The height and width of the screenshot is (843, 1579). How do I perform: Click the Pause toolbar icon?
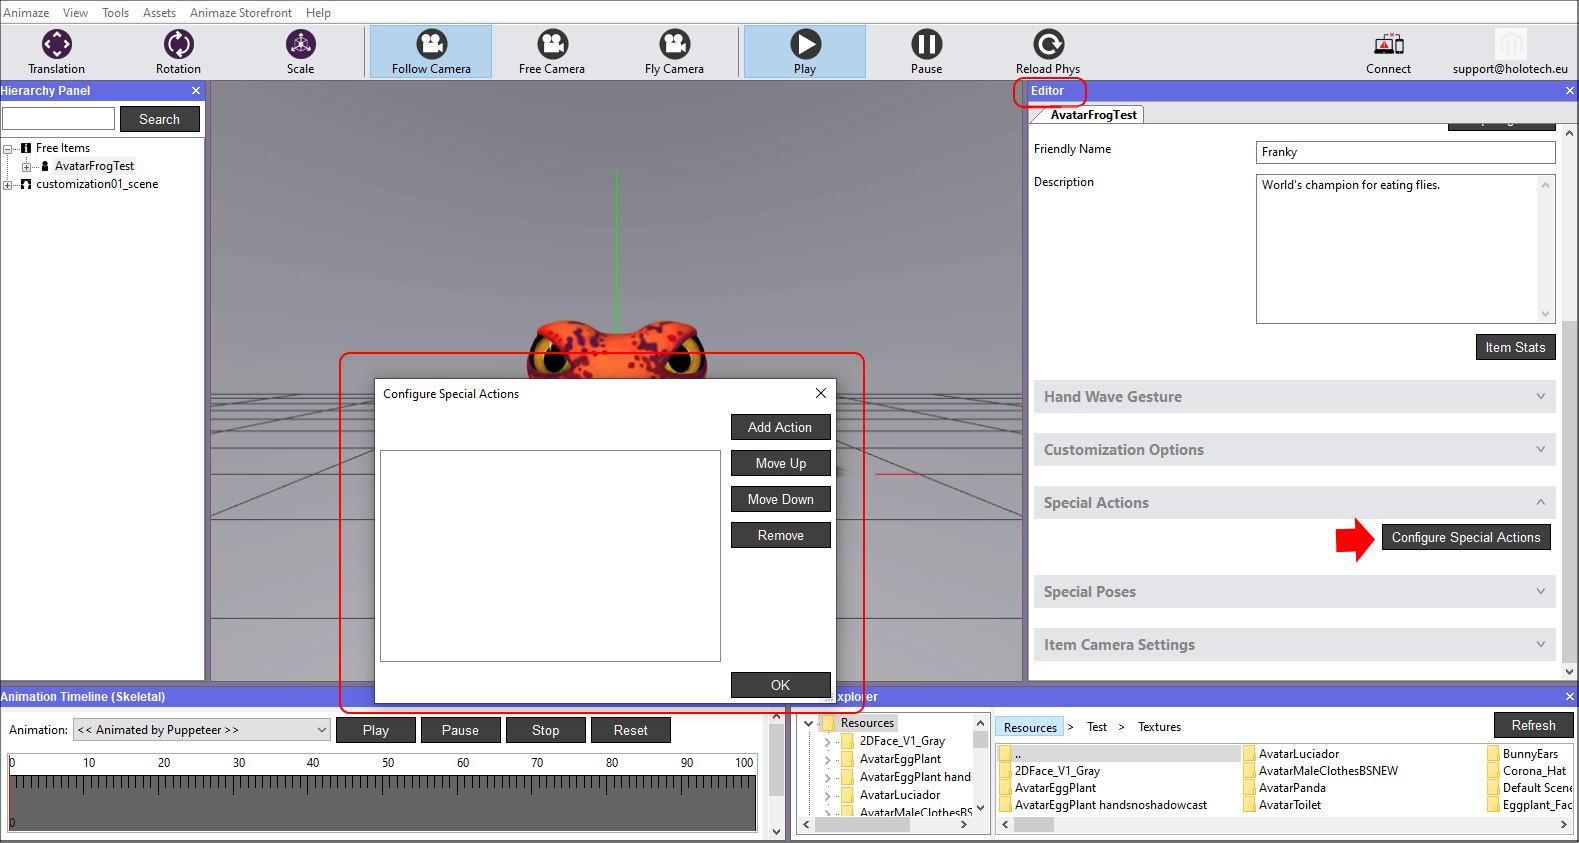(x=927, y=44)
